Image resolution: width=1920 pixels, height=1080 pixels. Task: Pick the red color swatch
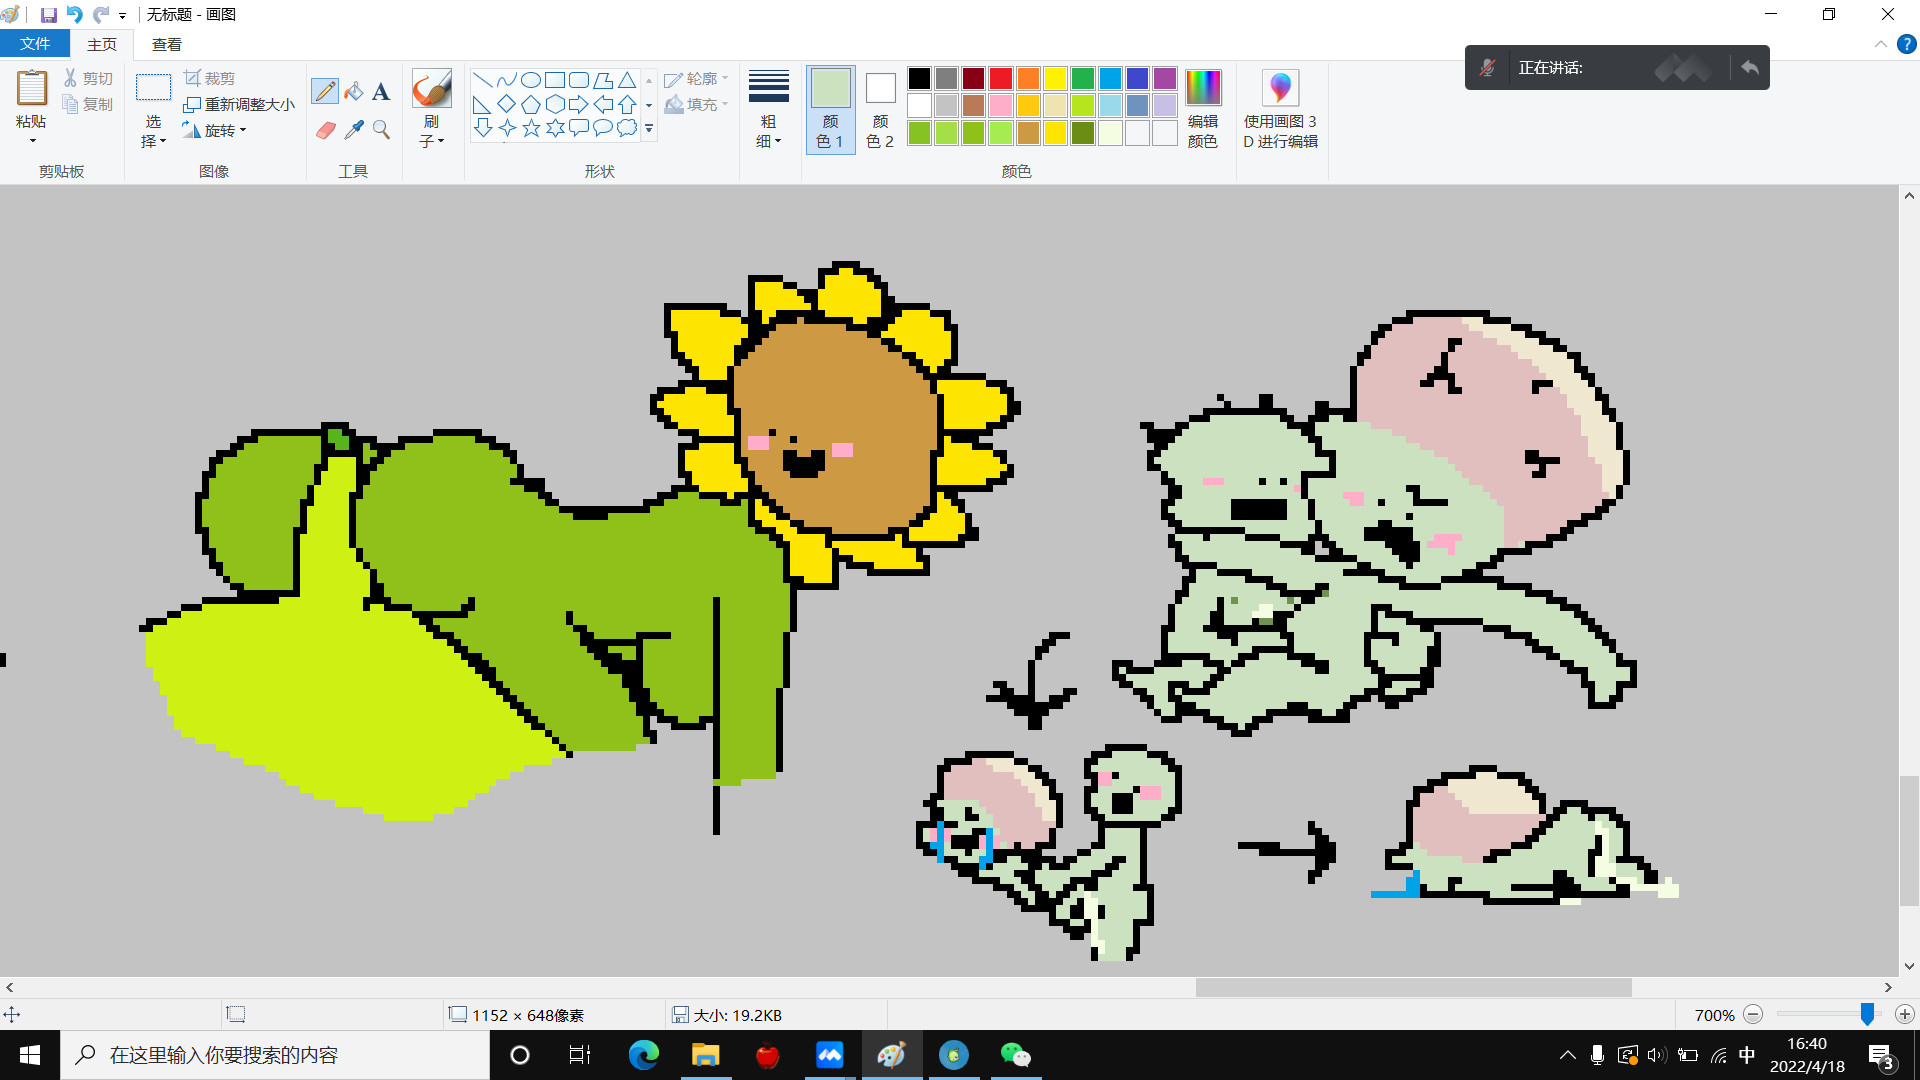[x=1001, y=78]
